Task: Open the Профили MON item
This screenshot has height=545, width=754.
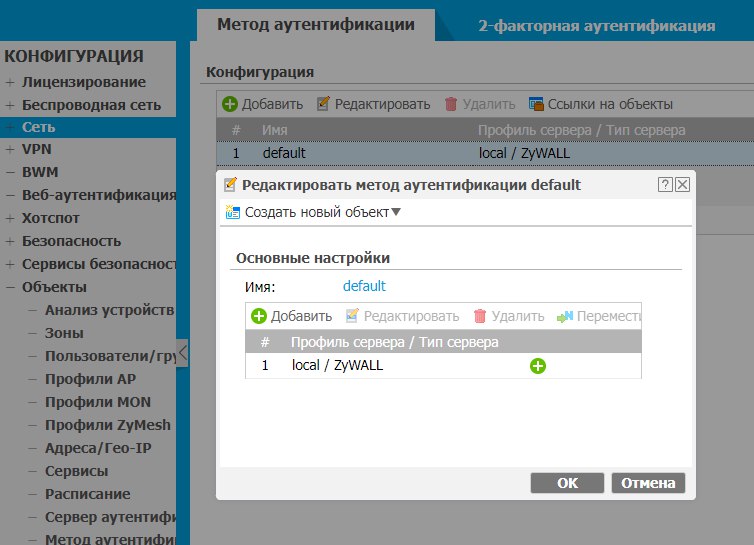Action: (x=98, y=402)
